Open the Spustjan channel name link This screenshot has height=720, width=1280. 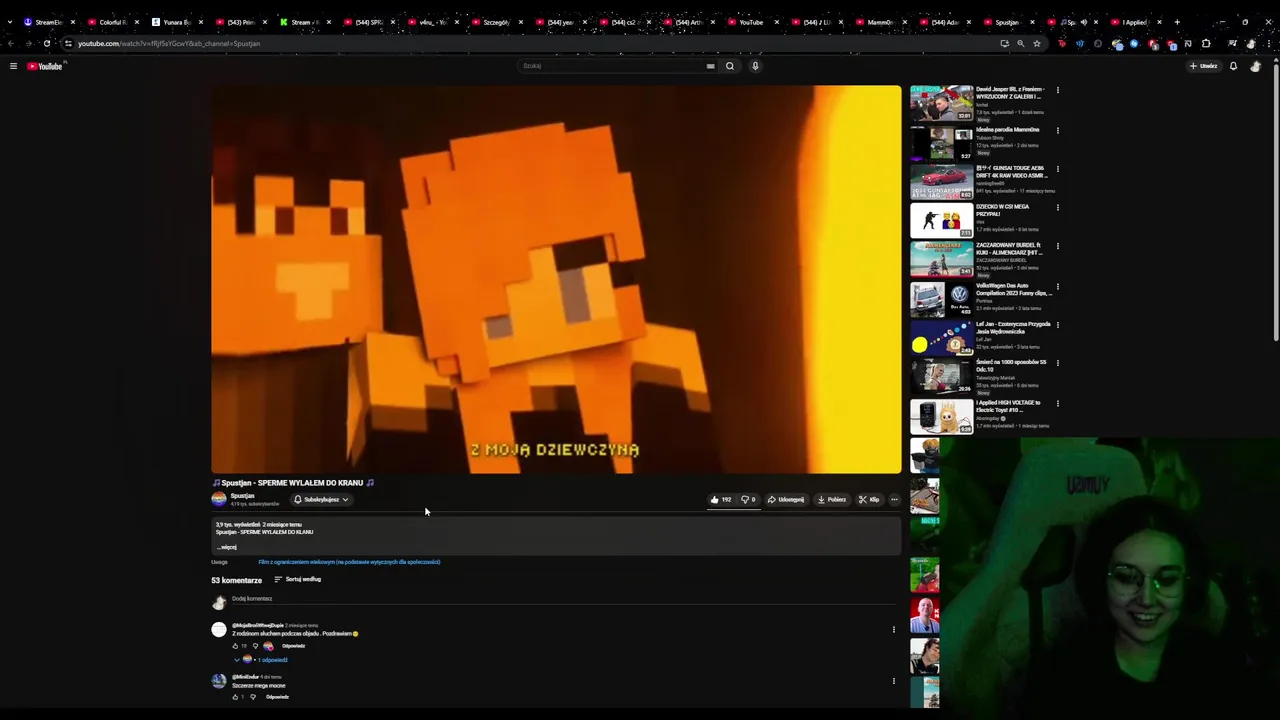242,496
